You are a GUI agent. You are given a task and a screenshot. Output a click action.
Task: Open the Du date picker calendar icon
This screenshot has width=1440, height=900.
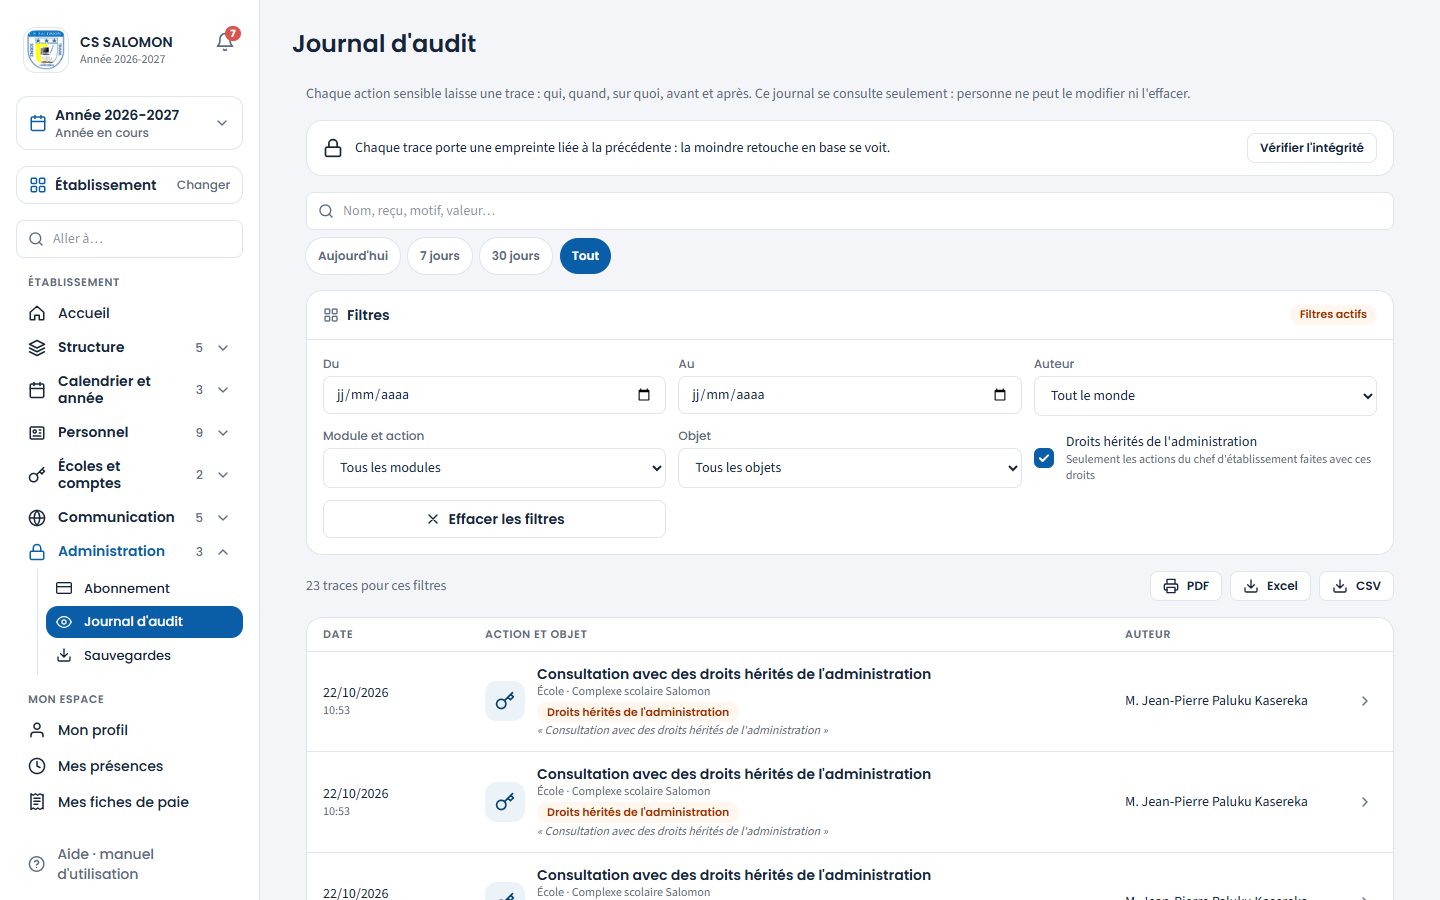click(x=644, y=395)
